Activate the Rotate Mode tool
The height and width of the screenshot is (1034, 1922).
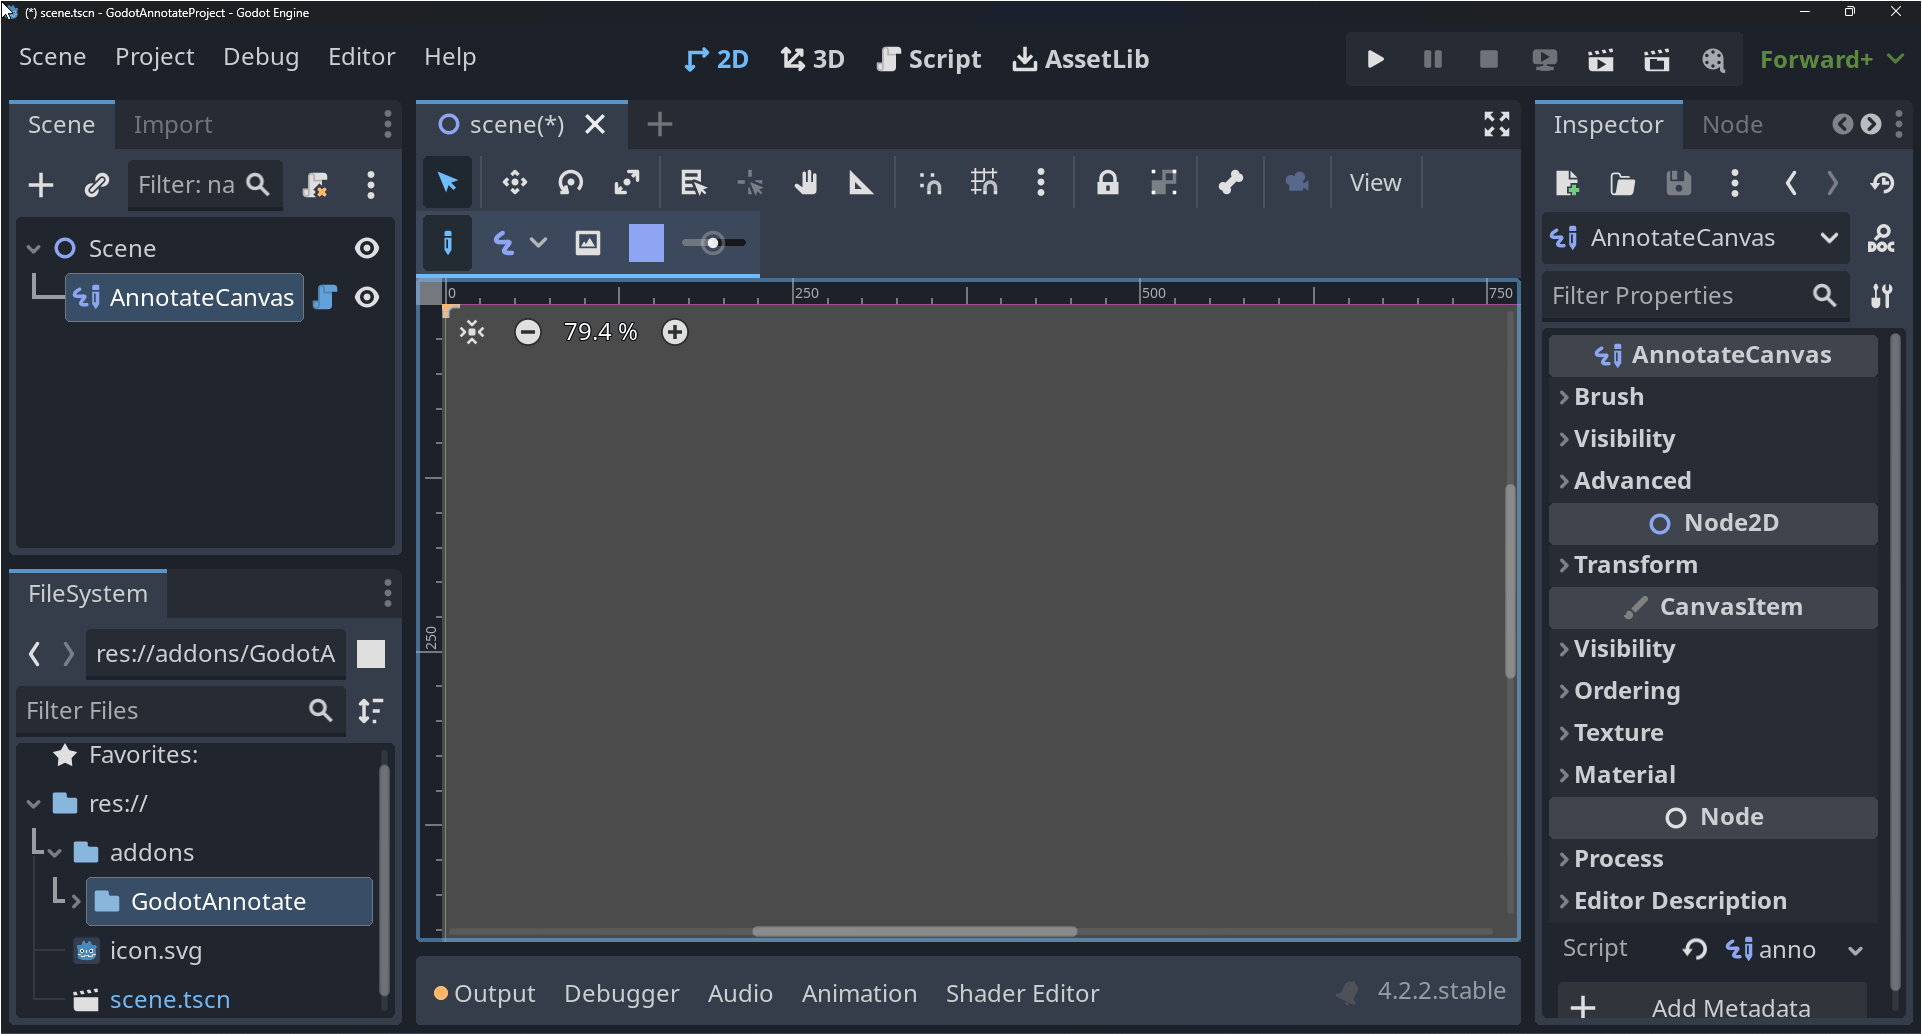(x=571, y=183)
